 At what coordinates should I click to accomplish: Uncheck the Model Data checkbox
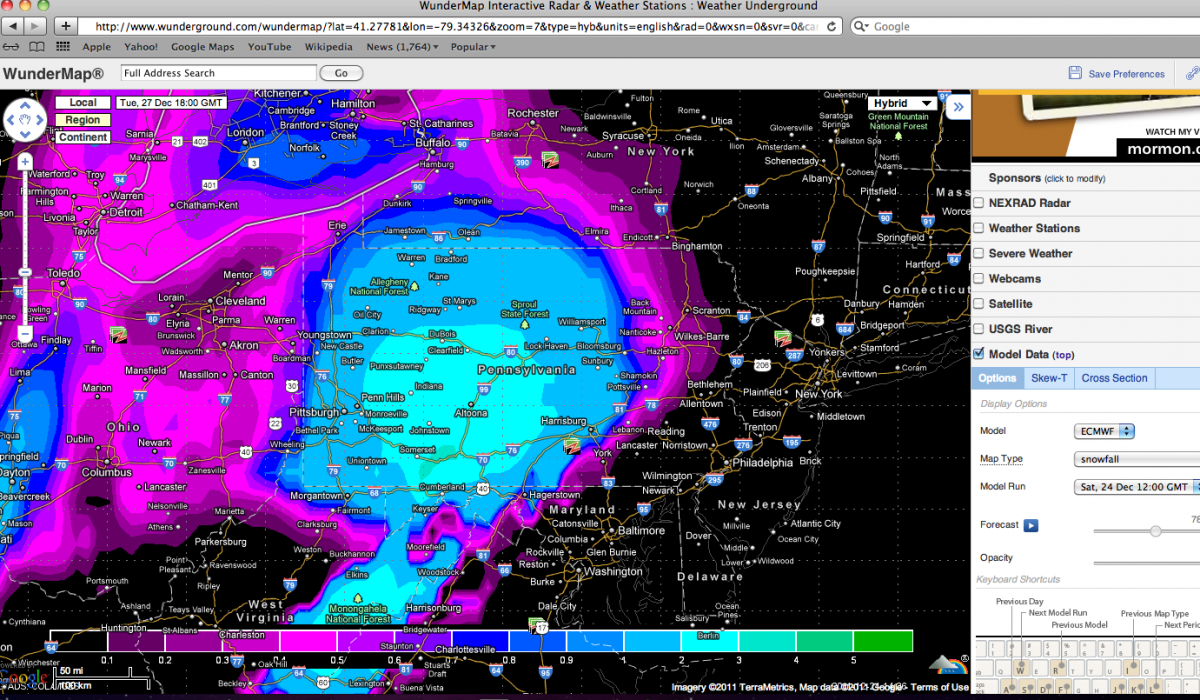pyautogui.click(x=979, y=354)
